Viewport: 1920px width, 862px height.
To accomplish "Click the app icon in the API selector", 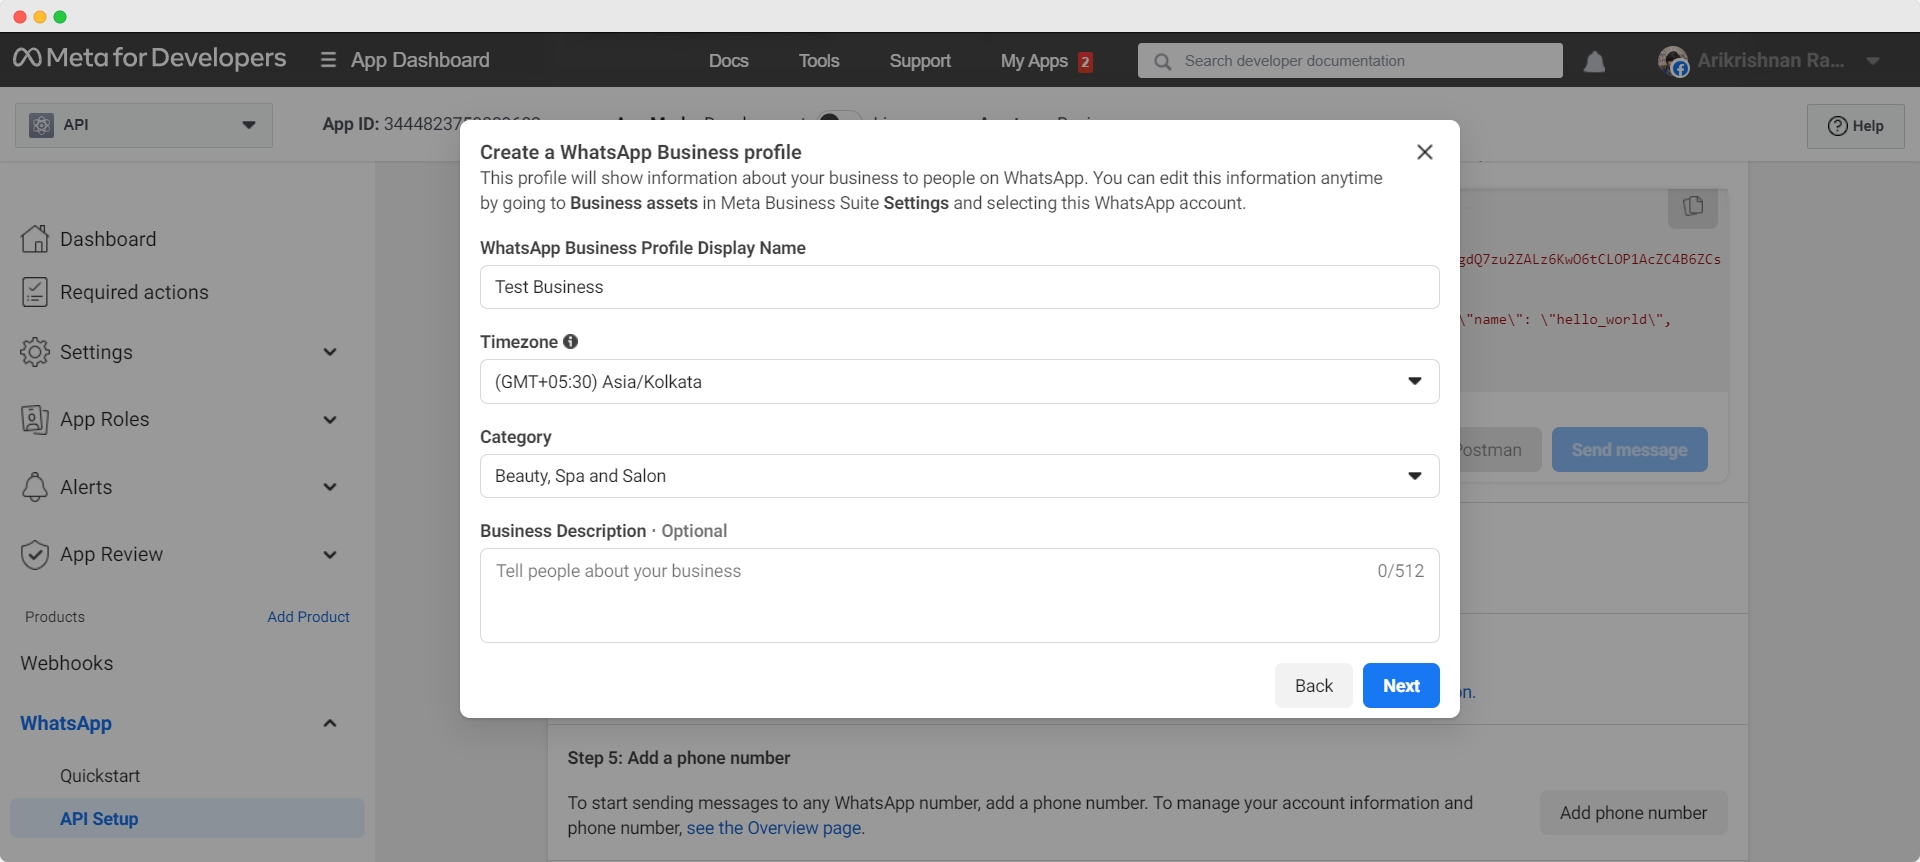I will point(41,125).
